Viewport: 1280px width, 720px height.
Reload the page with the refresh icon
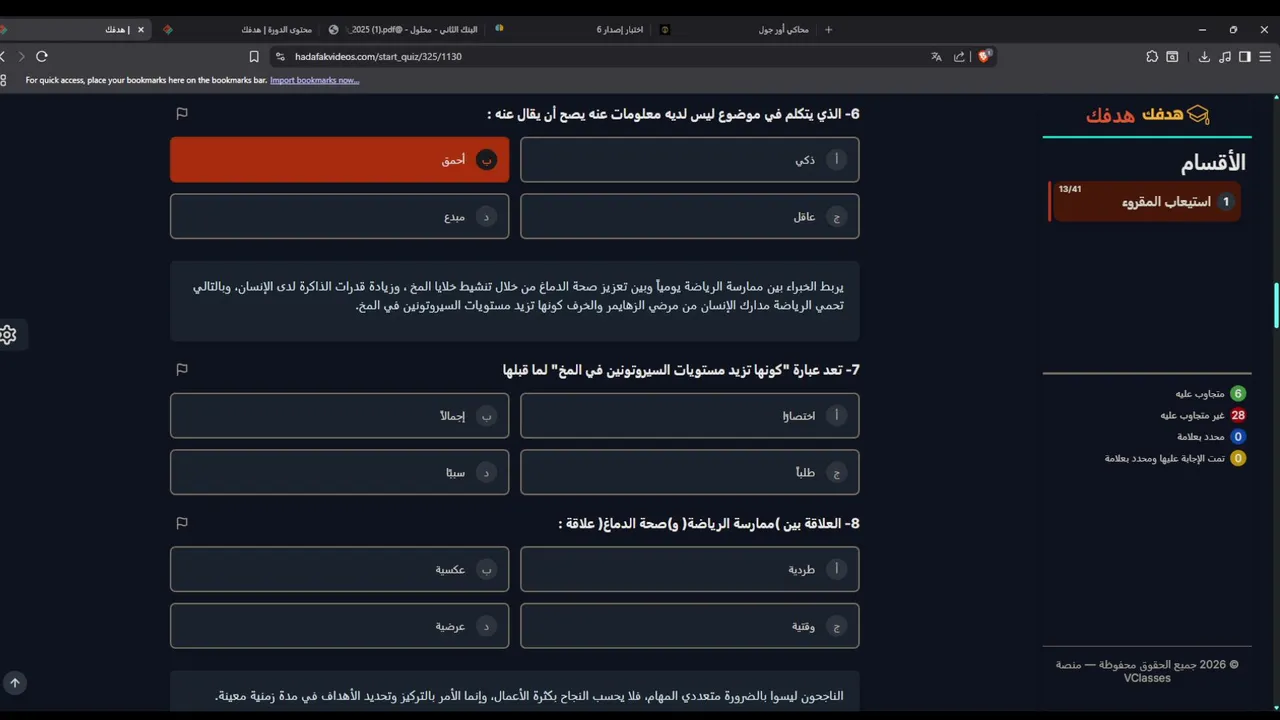pos(42,57)
